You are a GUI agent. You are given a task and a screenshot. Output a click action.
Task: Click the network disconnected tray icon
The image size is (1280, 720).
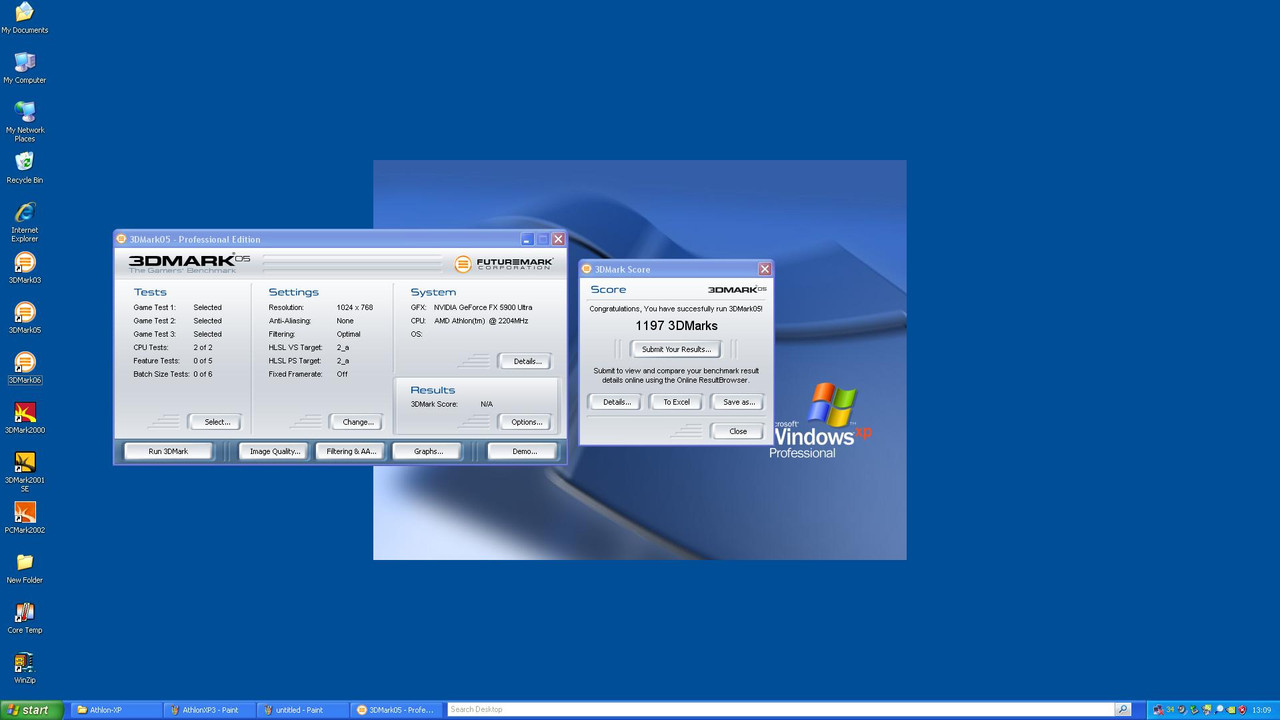1158,710
